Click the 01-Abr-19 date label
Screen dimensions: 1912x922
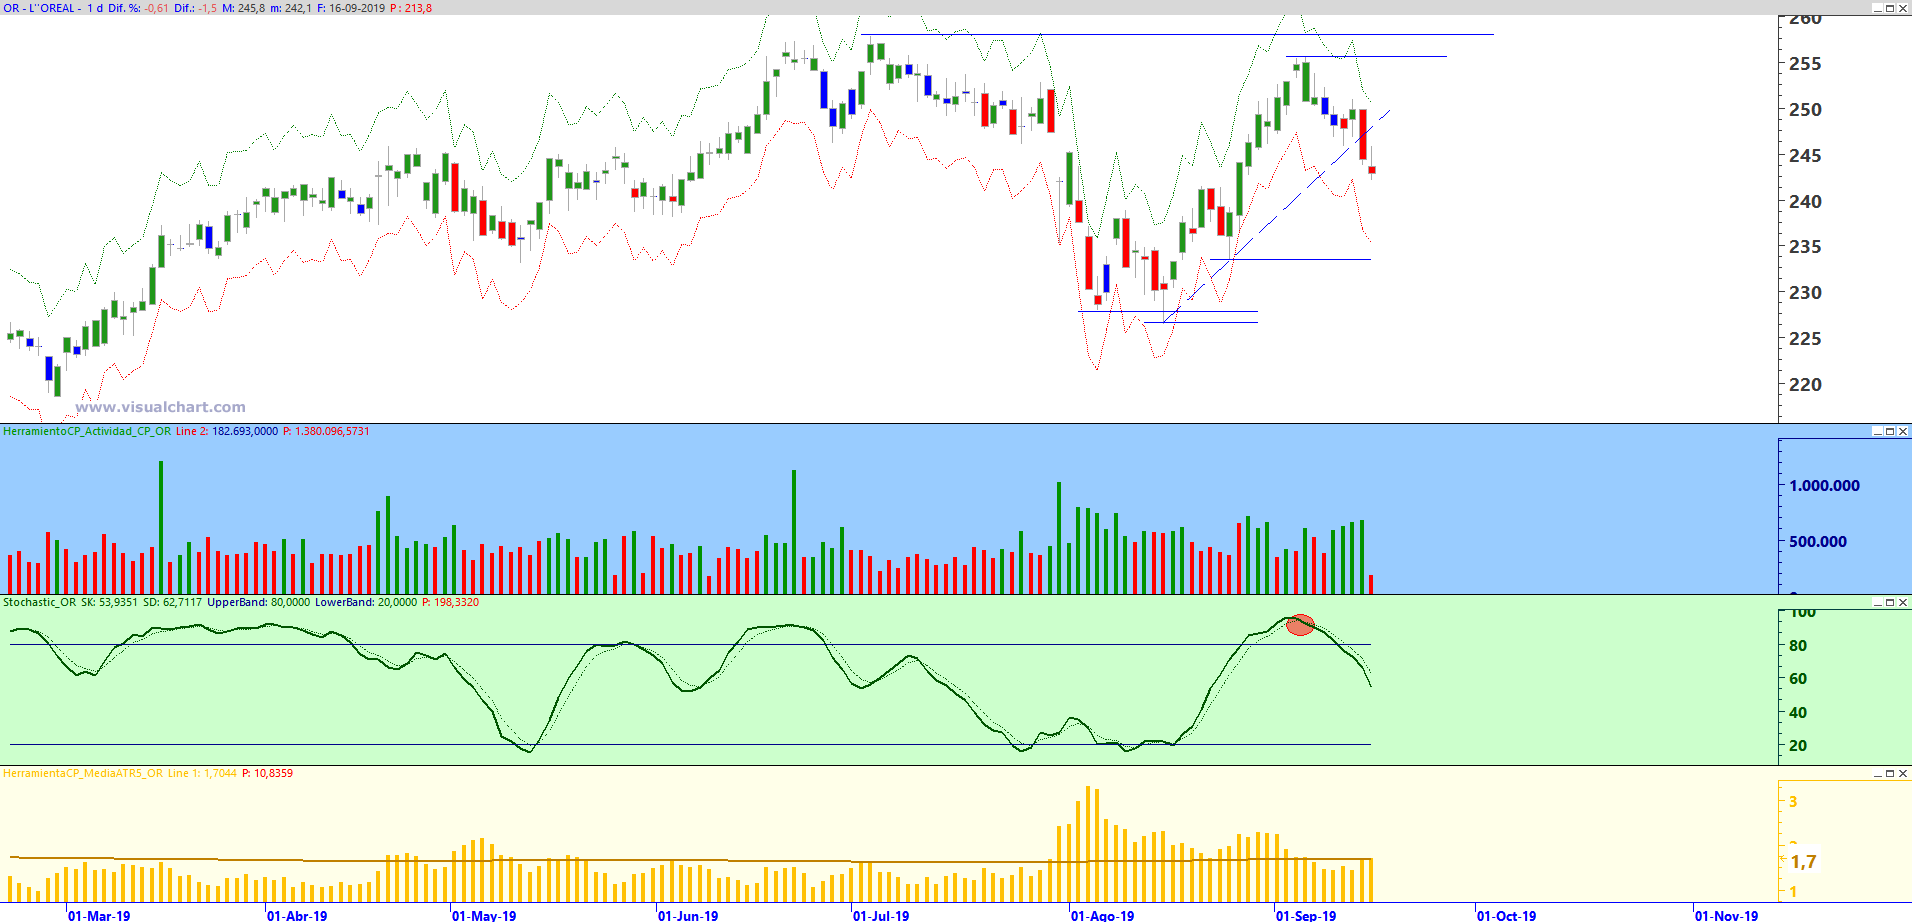coord(297,915)
